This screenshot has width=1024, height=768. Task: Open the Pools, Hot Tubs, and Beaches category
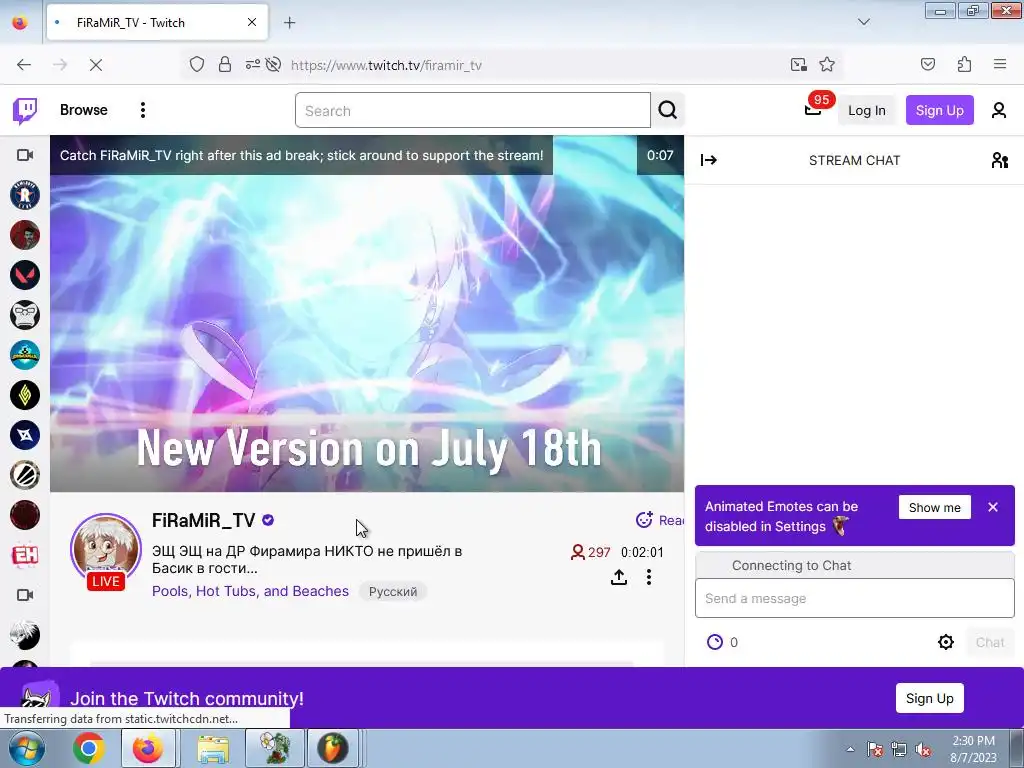pyautogui.click(x=250, y=591)
